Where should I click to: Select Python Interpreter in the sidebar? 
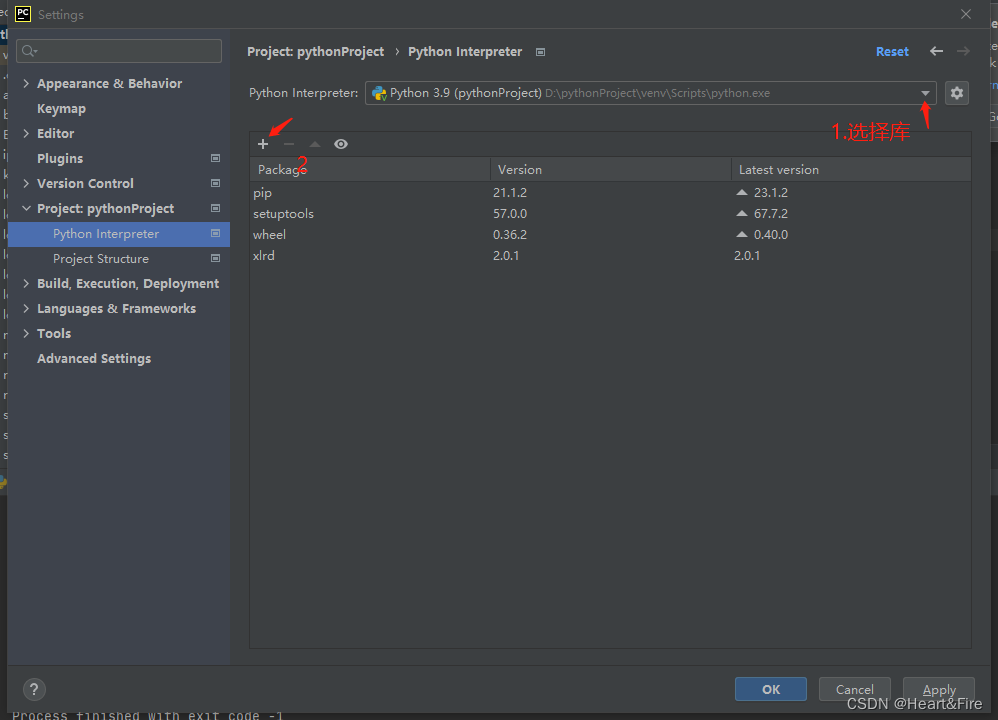119,234
